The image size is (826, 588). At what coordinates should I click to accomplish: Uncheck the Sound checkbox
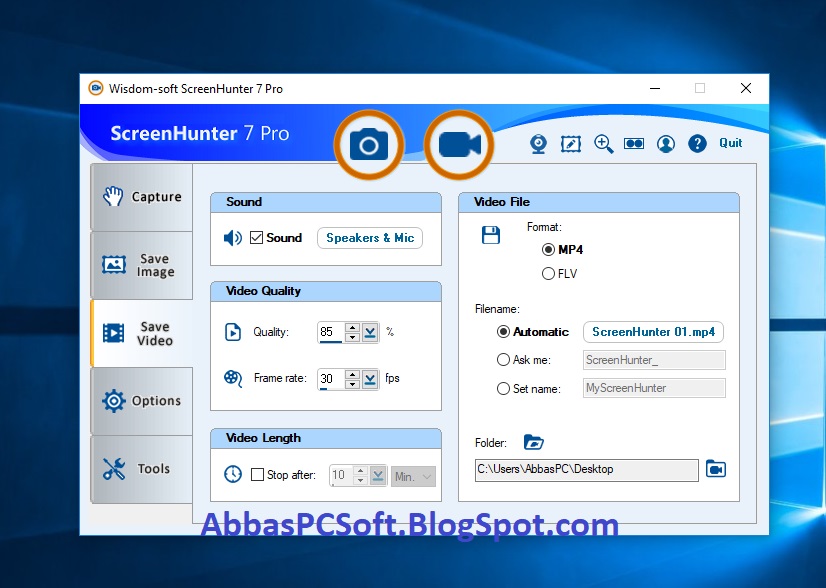coord(257,238)
